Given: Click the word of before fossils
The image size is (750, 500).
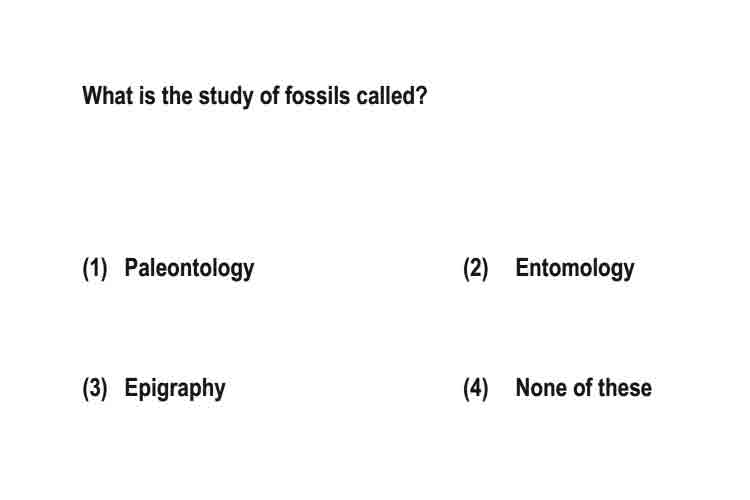Looking at the screenshot, I should 269,95.
